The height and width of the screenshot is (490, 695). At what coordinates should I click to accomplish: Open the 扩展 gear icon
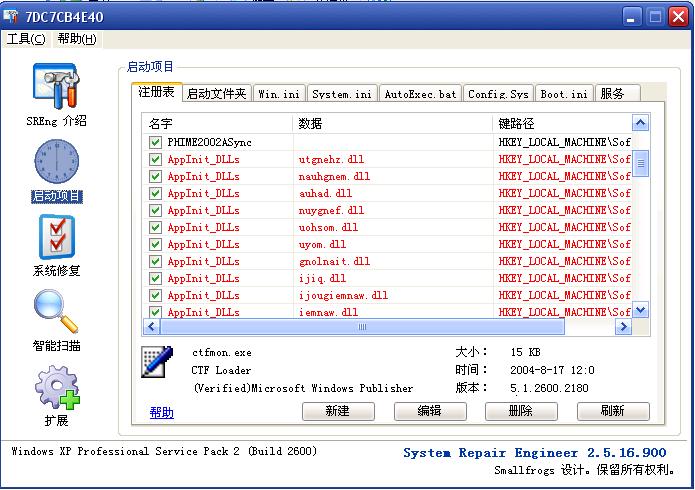point(57,387)
